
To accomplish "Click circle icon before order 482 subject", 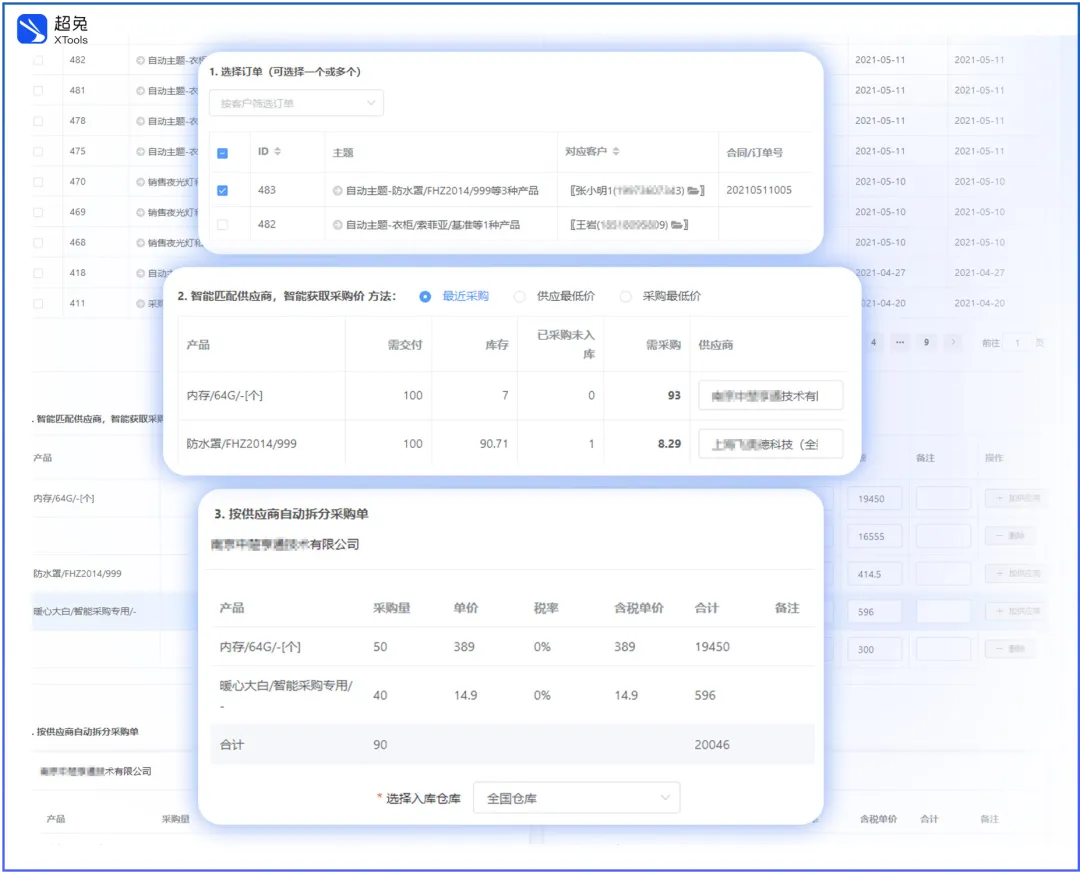I will click(x=338, y=225).
